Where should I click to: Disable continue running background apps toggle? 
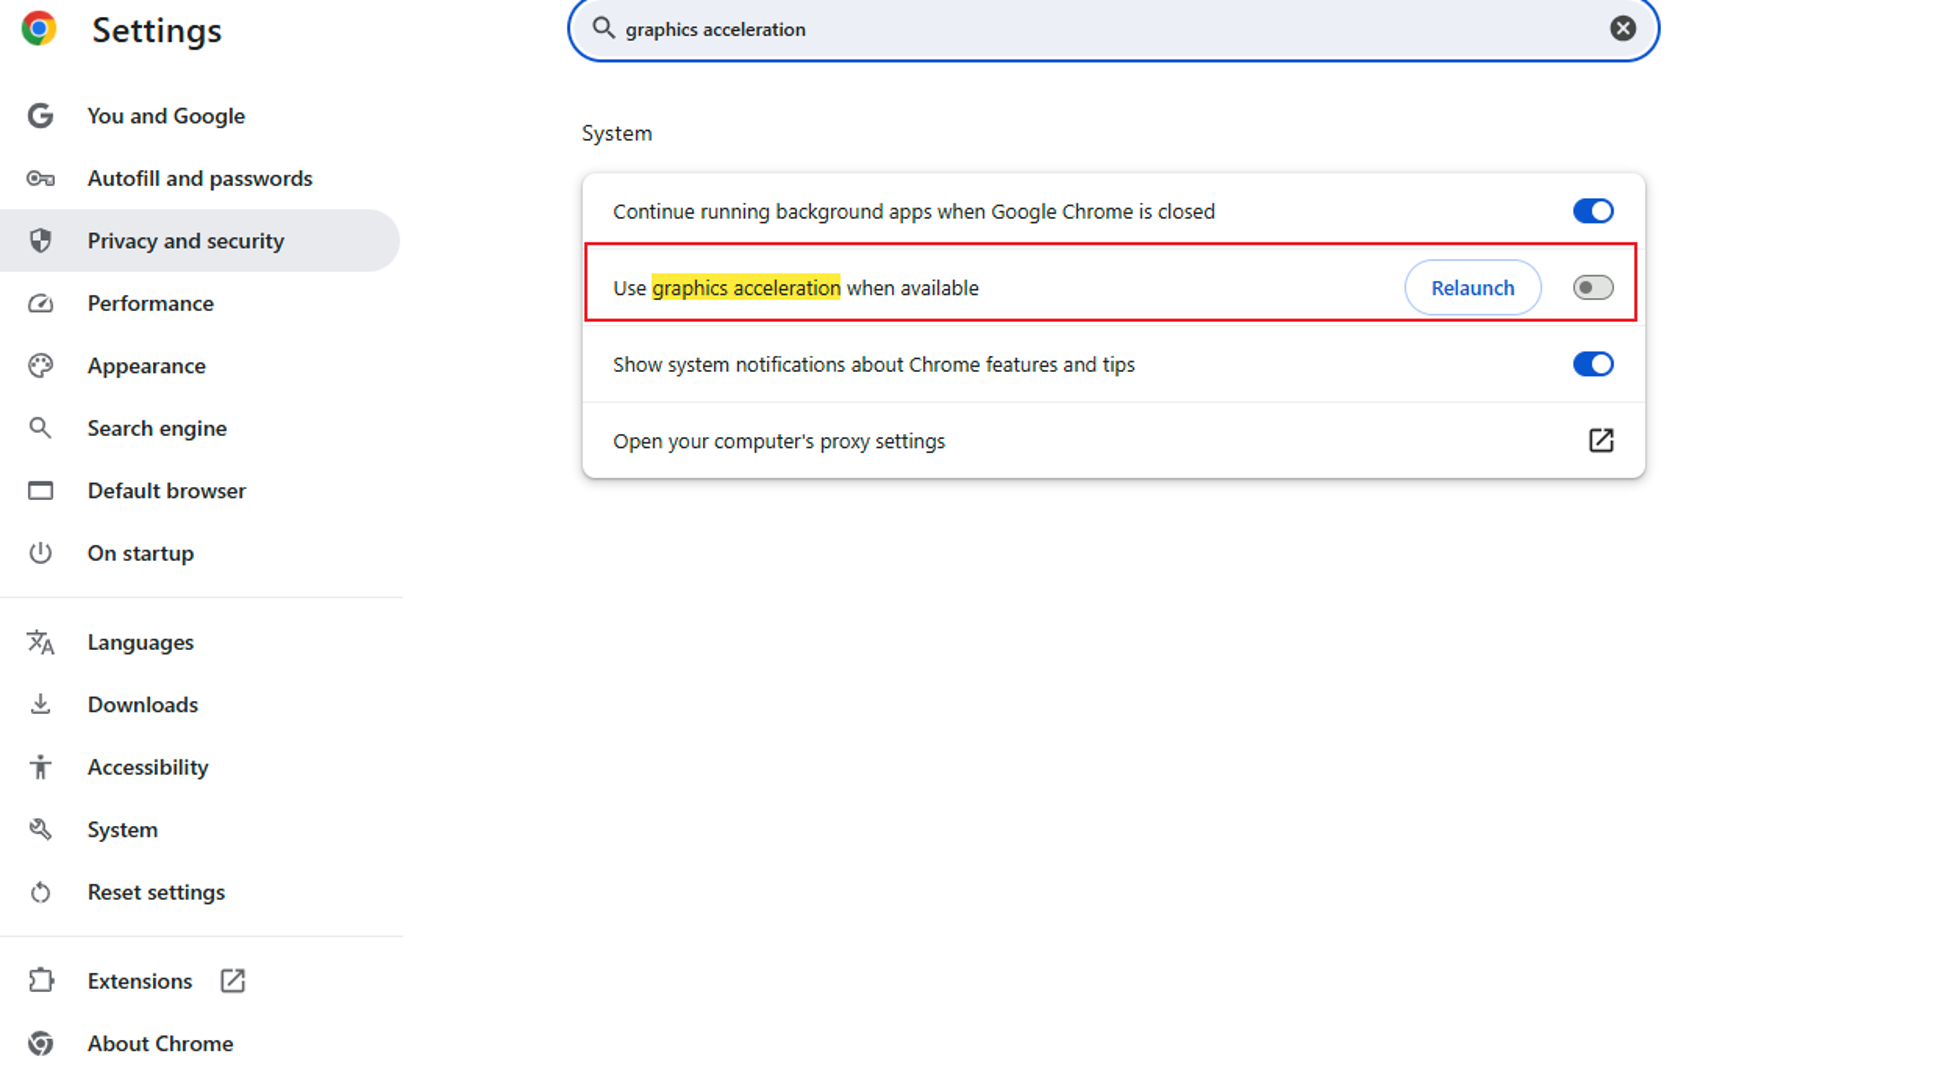point(1593,211)
